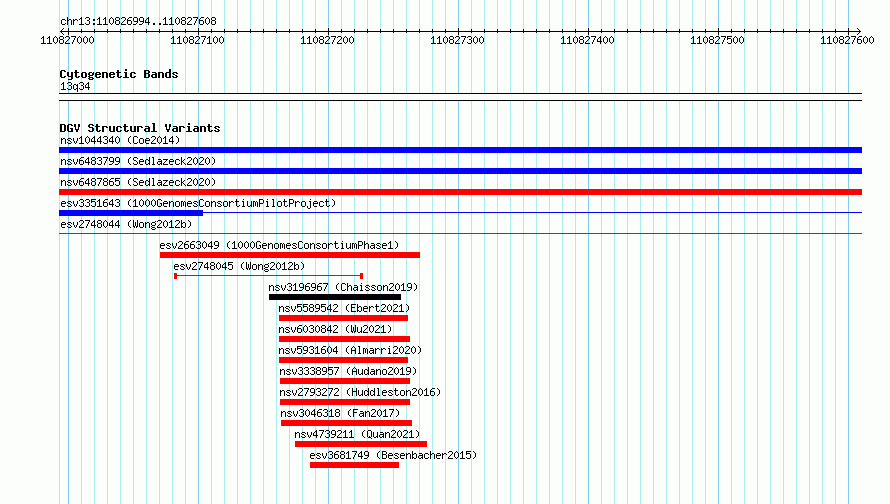Click the Cytogenetic Bands track title

coord(119,74)
